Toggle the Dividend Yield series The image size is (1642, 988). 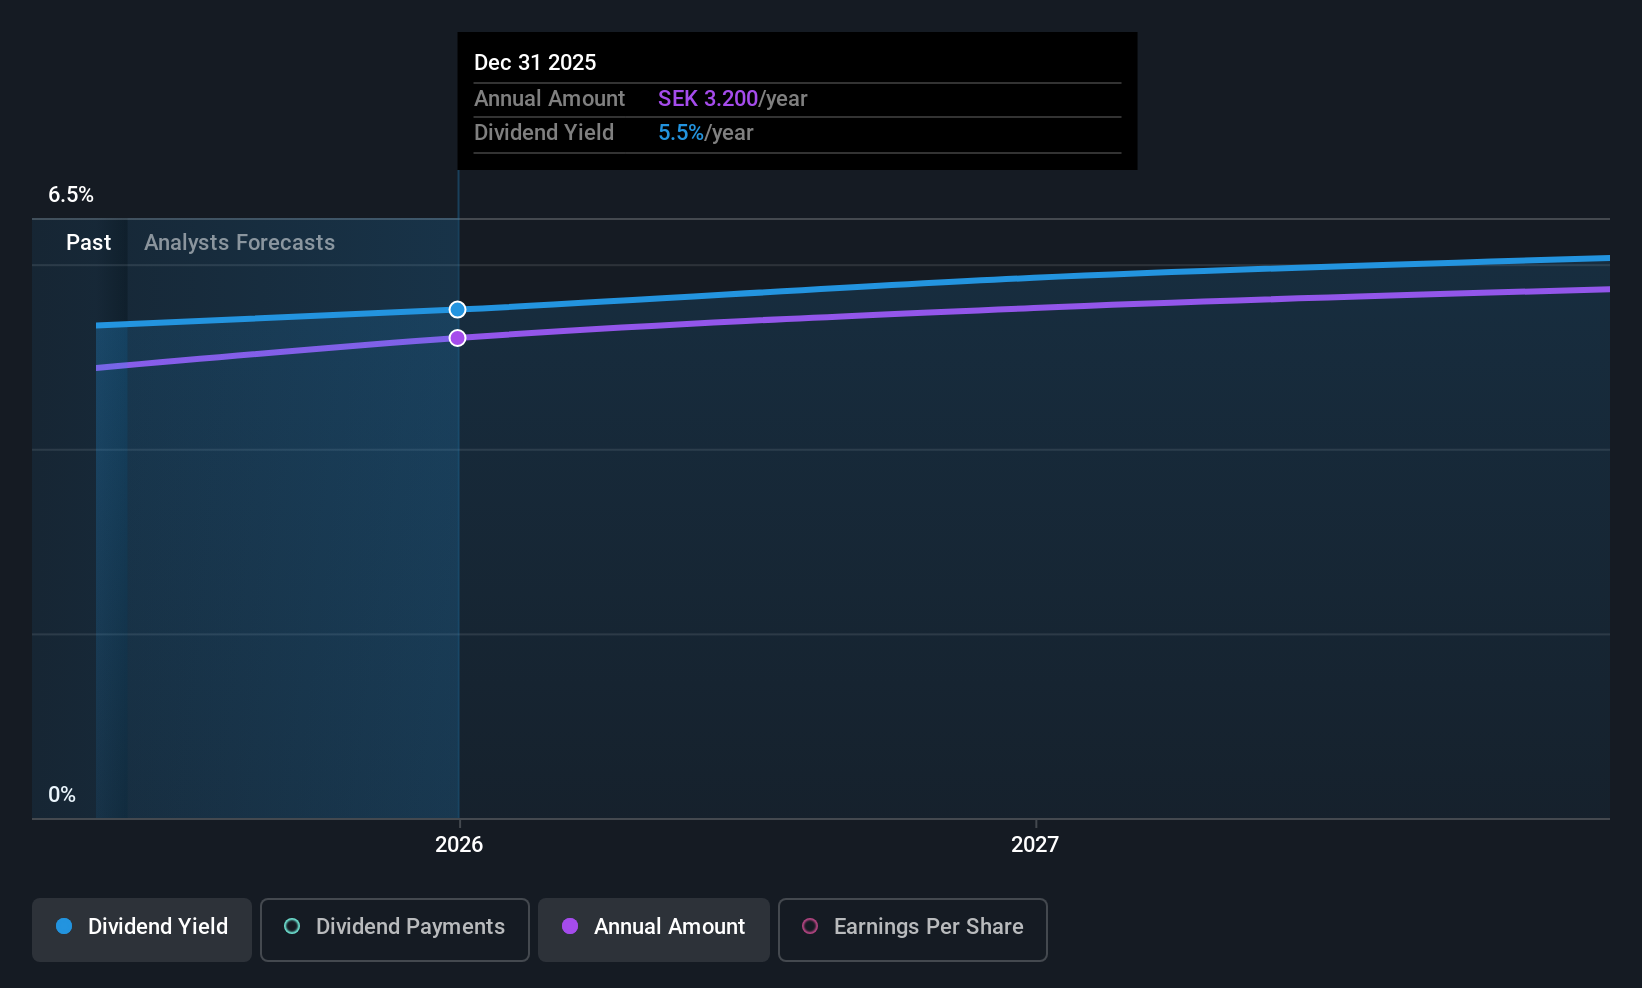[x=142, y=929]
